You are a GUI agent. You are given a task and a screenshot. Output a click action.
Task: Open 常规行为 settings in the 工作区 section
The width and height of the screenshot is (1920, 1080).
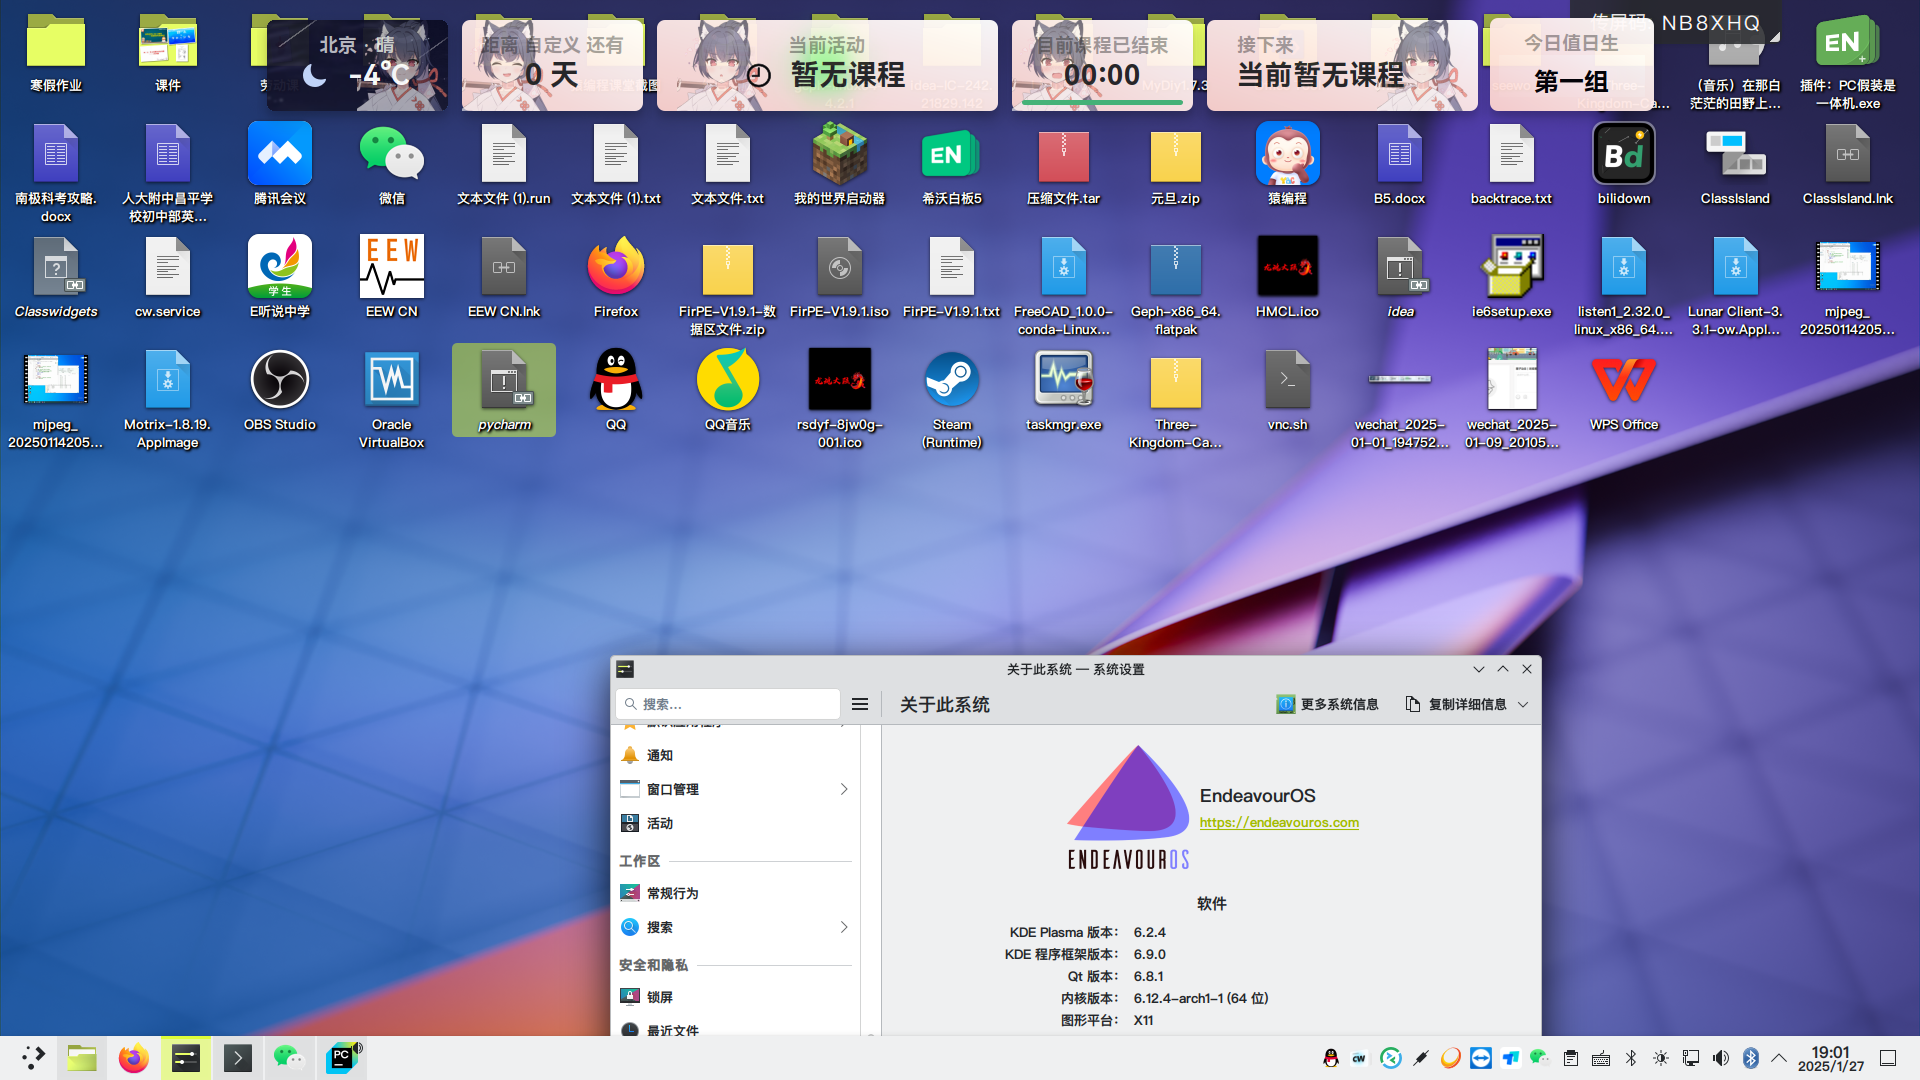(x=670, y=892)
